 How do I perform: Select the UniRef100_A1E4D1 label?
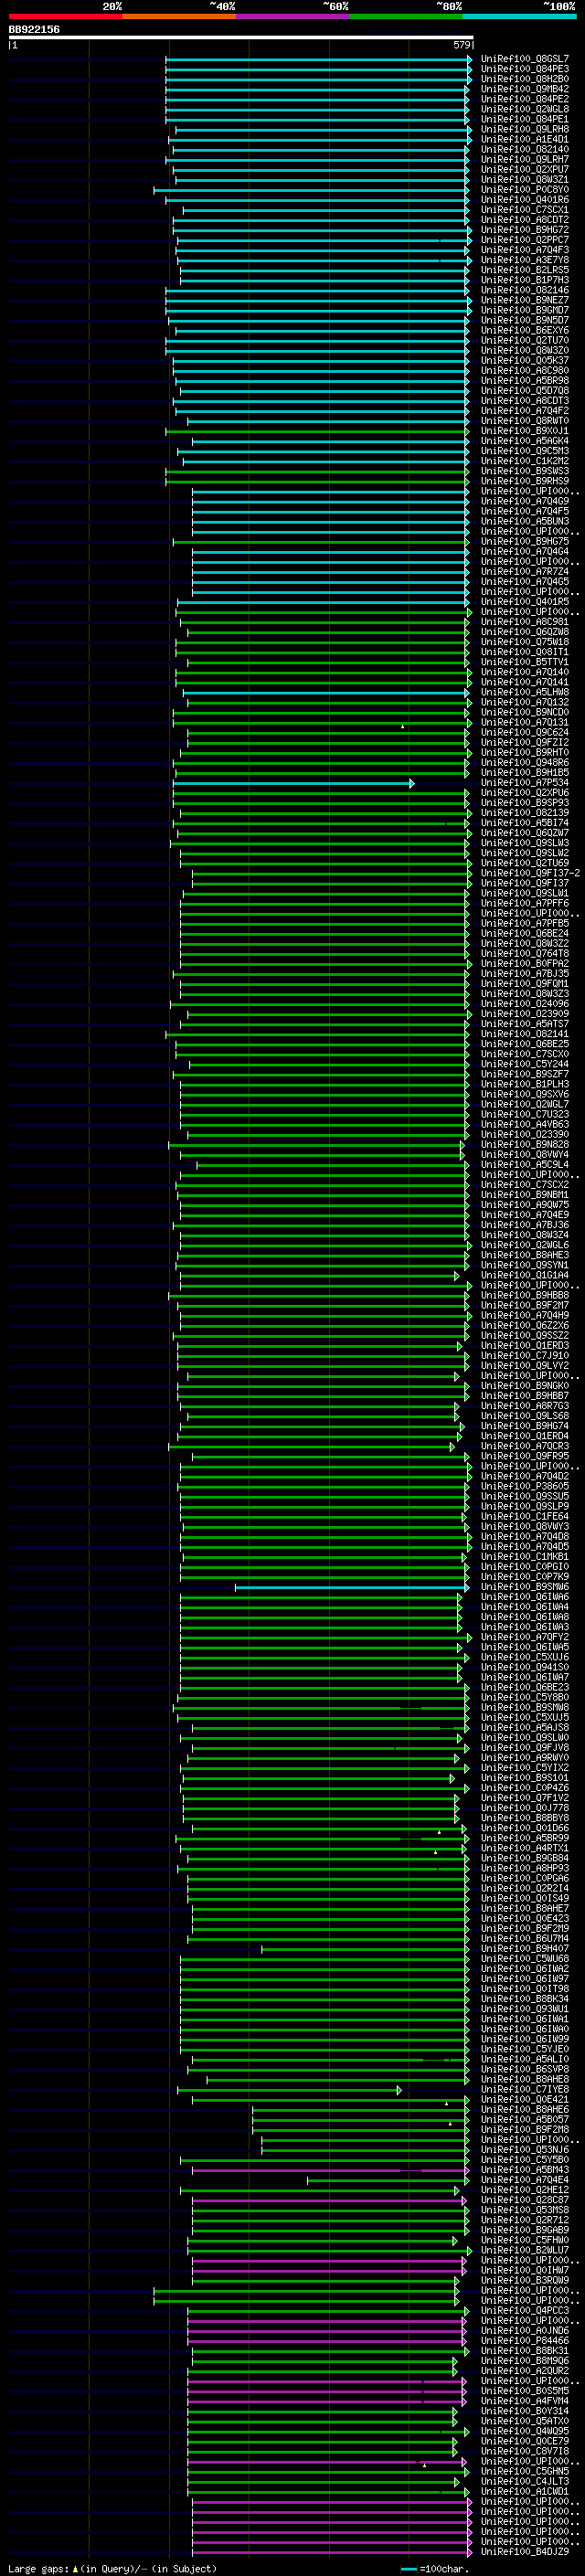525,139
